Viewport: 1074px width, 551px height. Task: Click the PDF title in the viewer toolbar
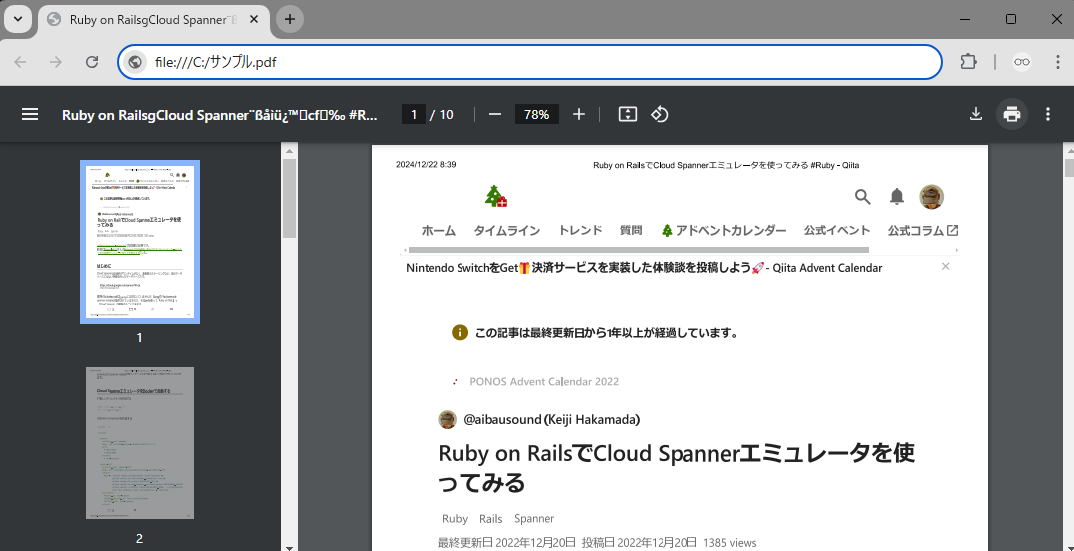(x=220, y=115)
